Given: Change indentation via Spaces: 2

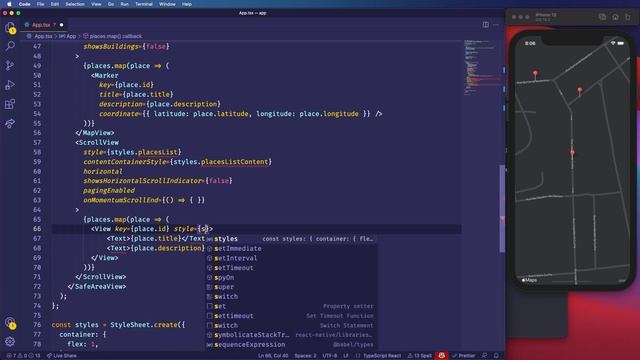Looking at the screenshot, I should [305, 356].
